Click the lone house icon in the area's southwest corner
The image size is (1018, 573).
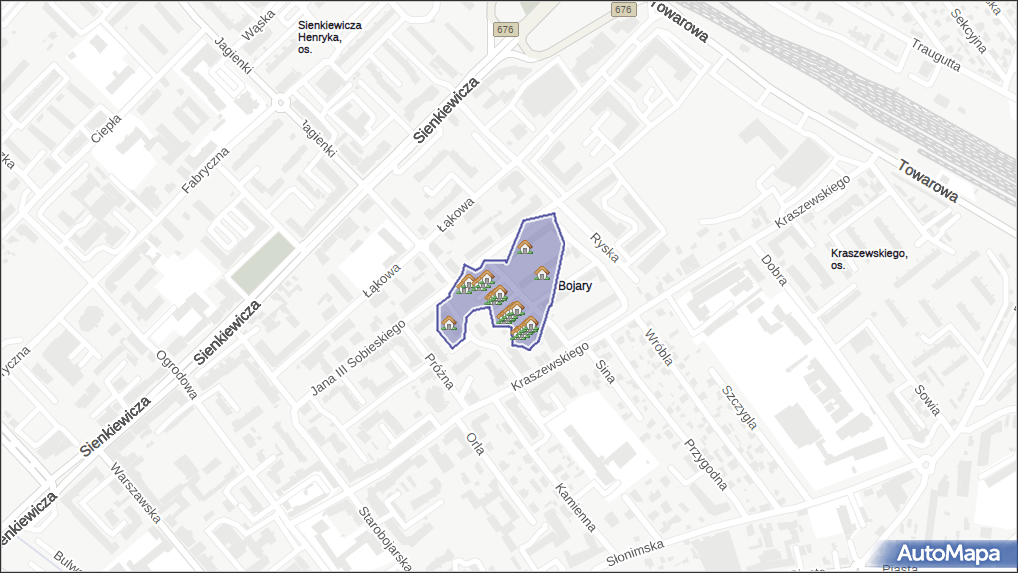click(x=448, y=323)
